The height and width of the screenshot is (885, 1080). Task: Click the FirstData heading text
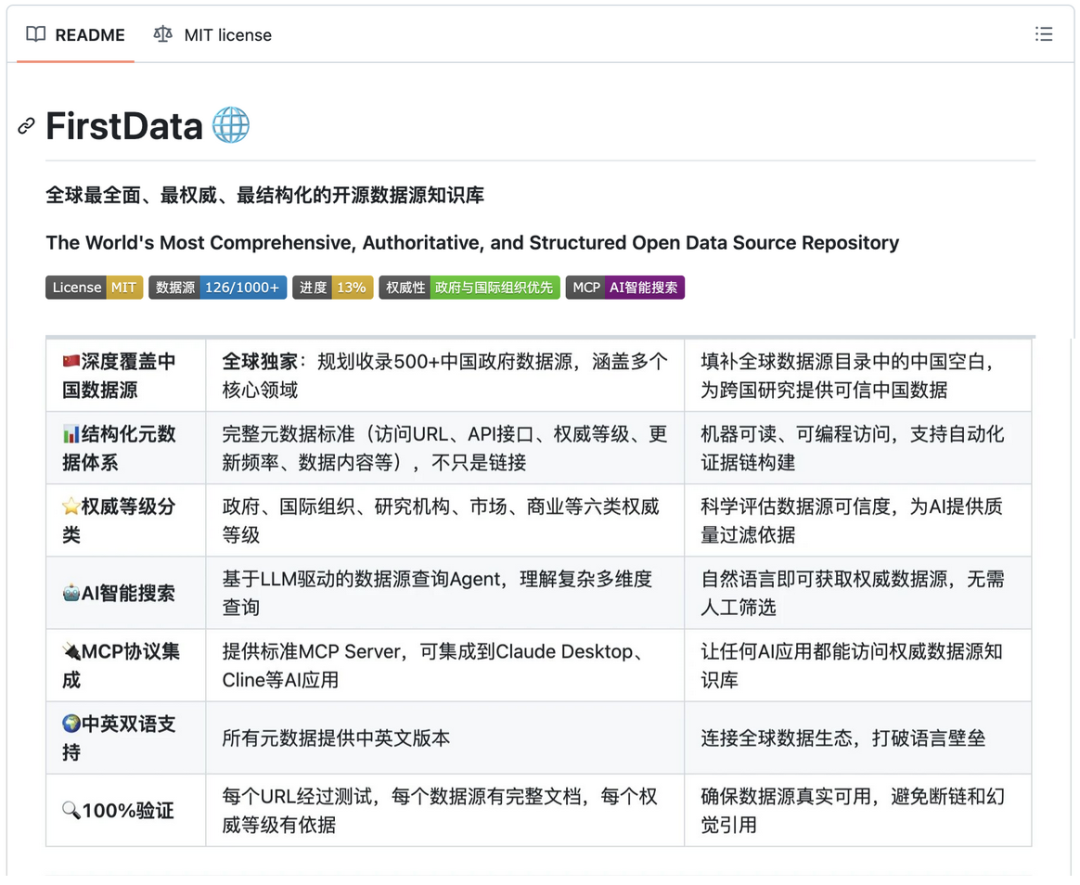pos(124,127)
